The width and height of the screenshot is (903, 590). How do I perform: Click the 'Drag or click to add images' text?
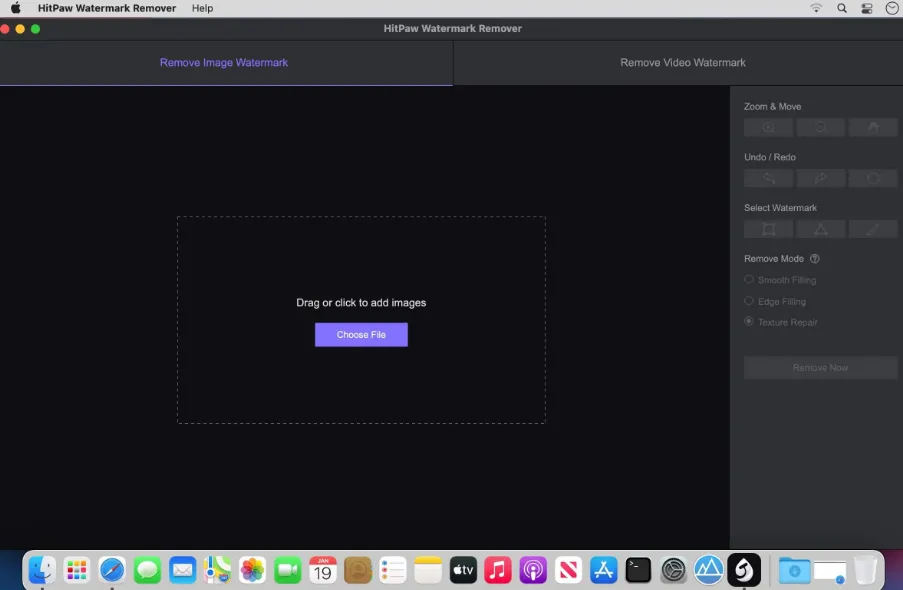pyautogui.click(x=361, y=302)
